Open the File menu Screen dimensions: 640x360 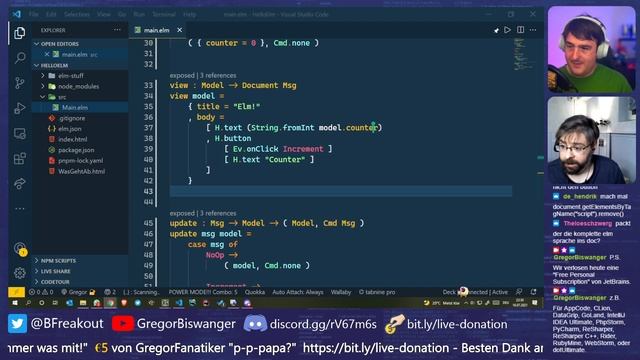[x=34, y=14]
